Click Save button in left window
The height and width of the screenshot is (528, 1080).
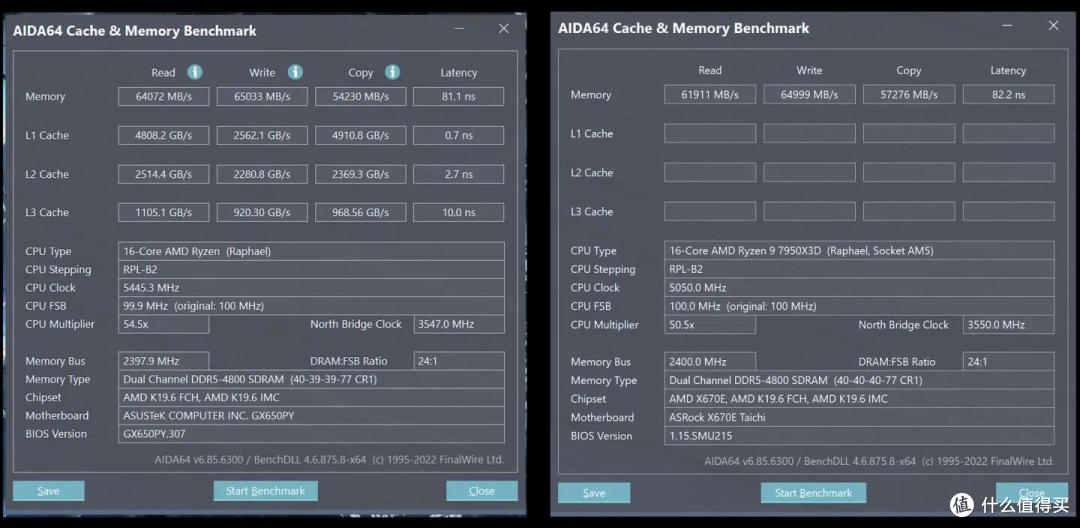(x=48, y=491)
